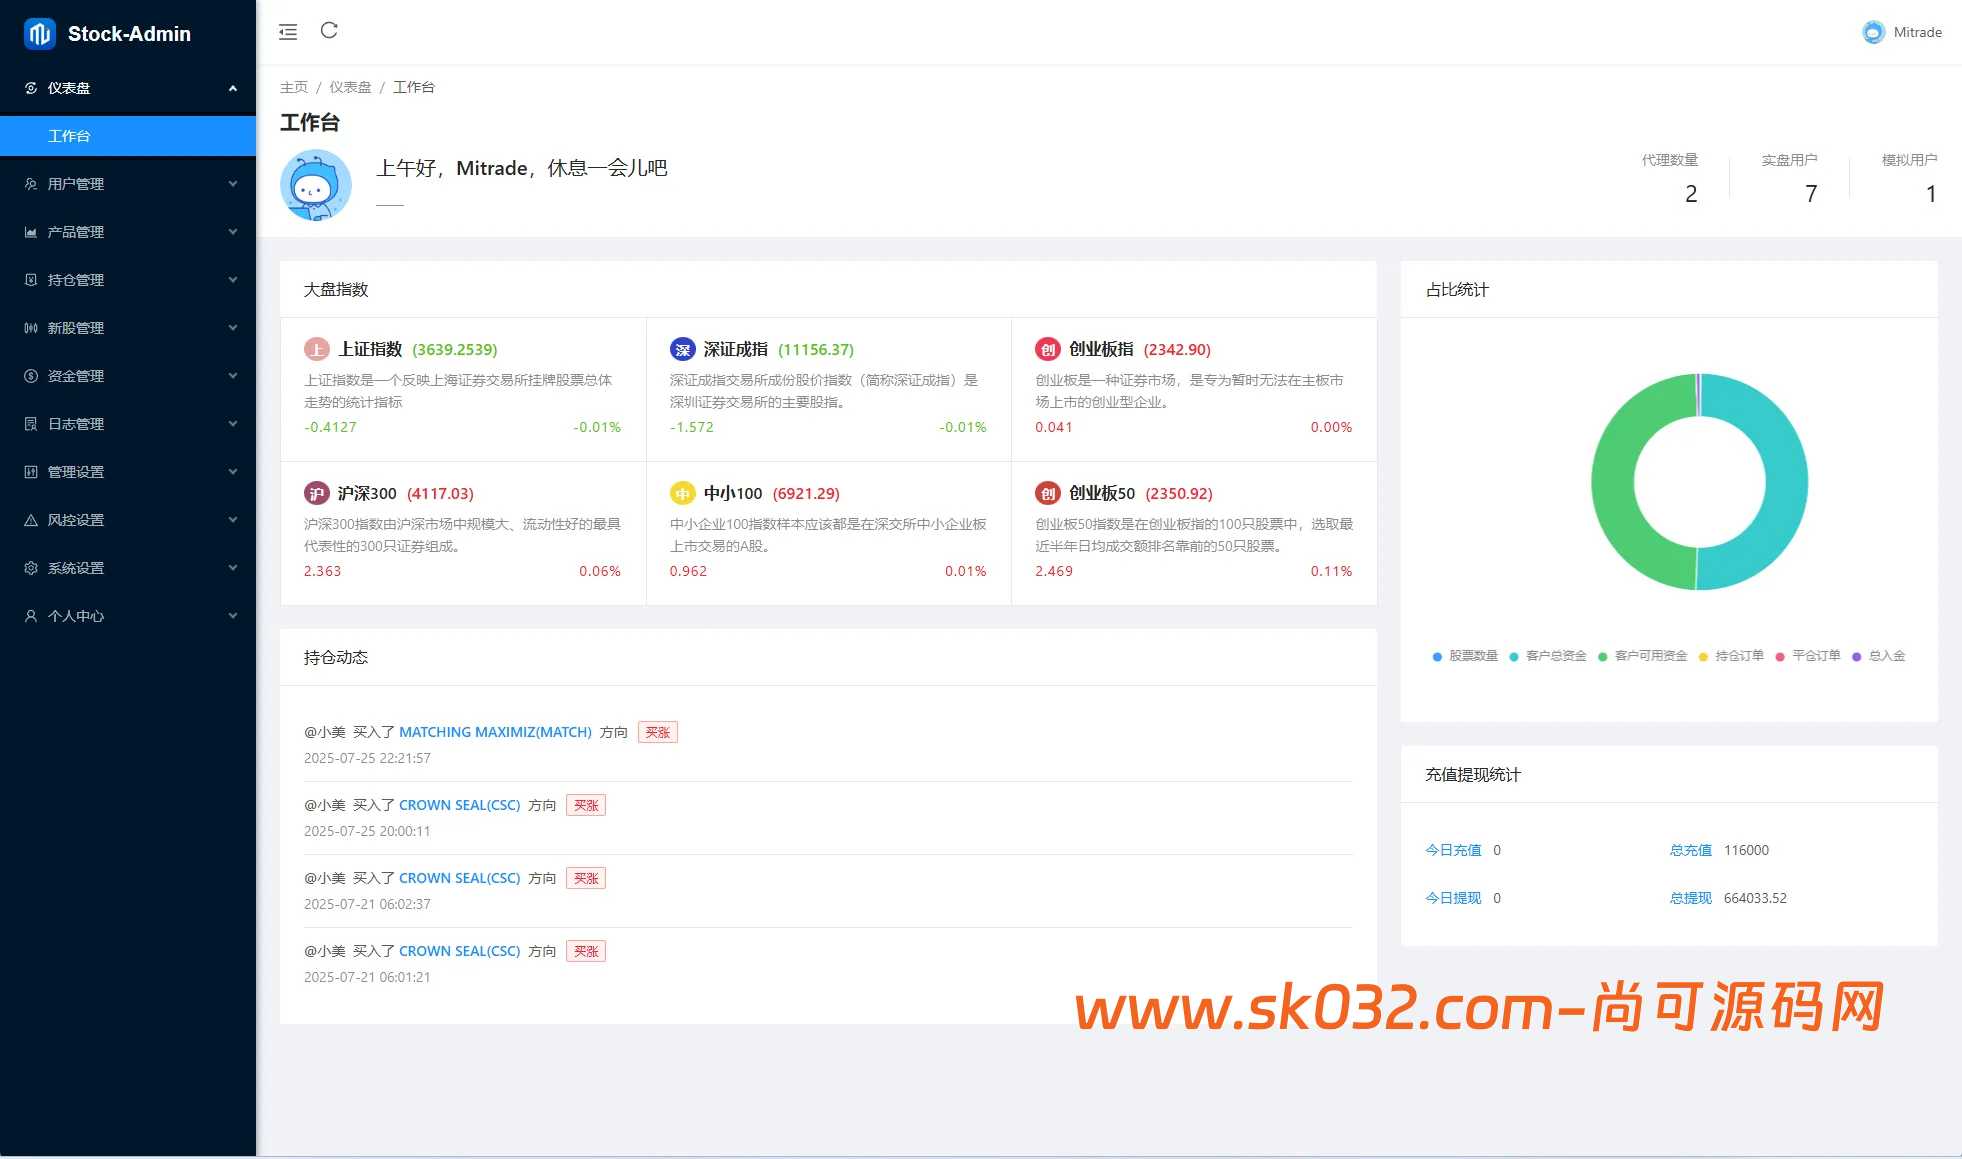Open the CROWN SEAL(CSC) stock link
The image size is (1962, 1159).
pos(458,804)
